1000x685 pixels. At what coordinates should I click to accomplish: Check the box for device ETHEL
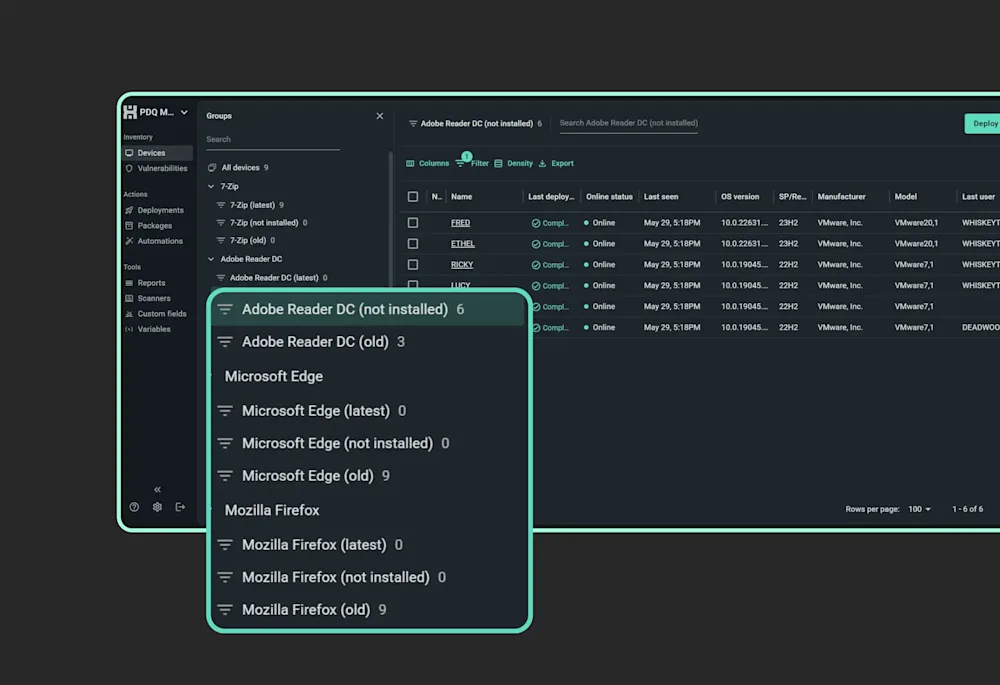(413, 244)
